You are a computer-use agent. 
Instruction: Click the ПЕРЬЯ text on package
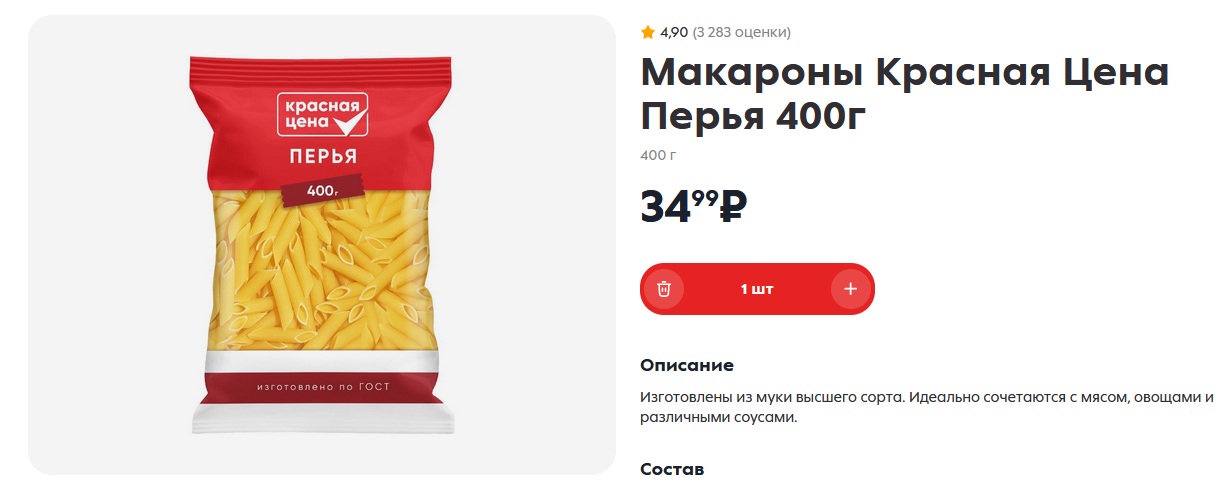click(x=323, y=156)
